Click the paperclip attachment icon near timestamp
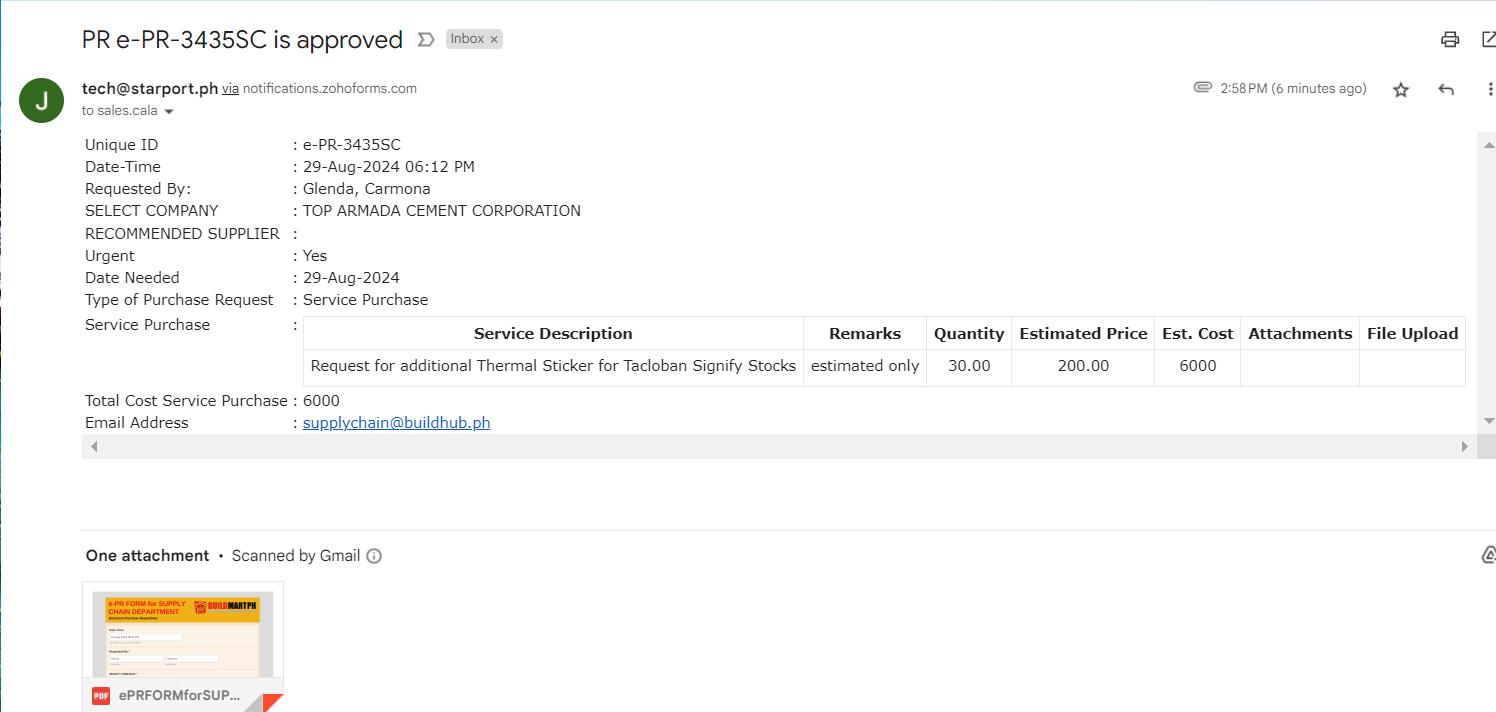The image size is (1496, 712). (1202, 88)
